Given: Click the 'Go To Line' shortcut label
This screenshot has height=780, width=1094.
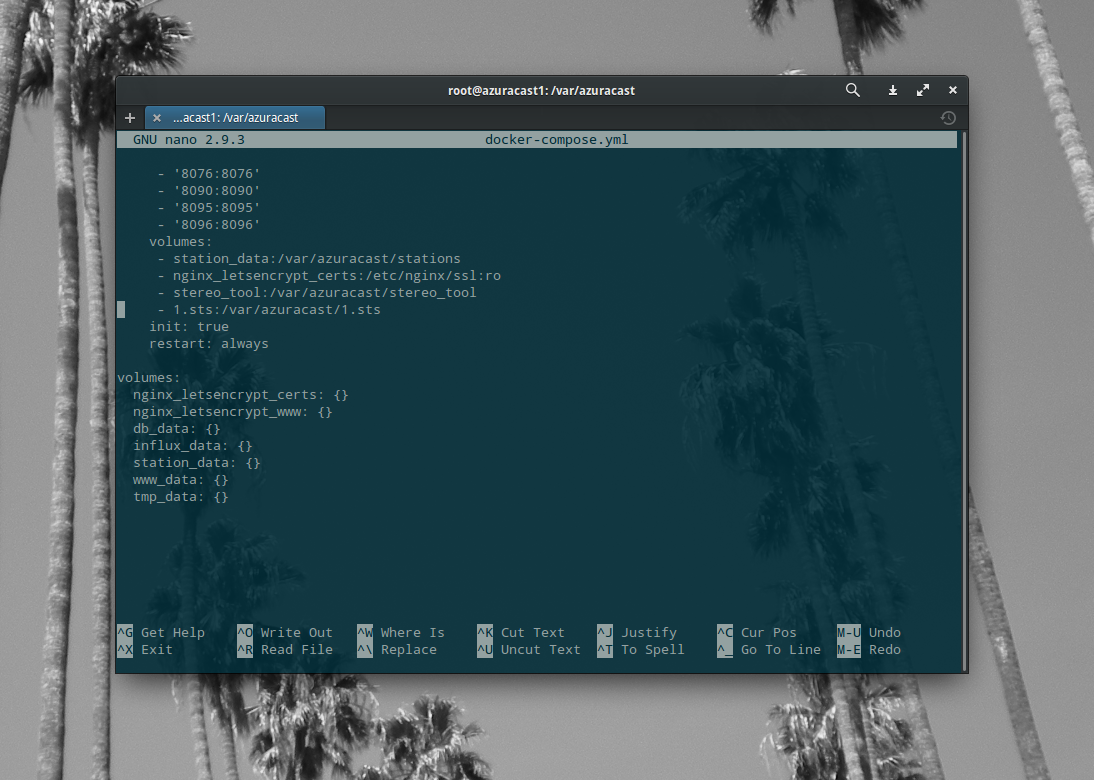Looking at the screenshot, I should pyautogui.click(x=781, y=649).
